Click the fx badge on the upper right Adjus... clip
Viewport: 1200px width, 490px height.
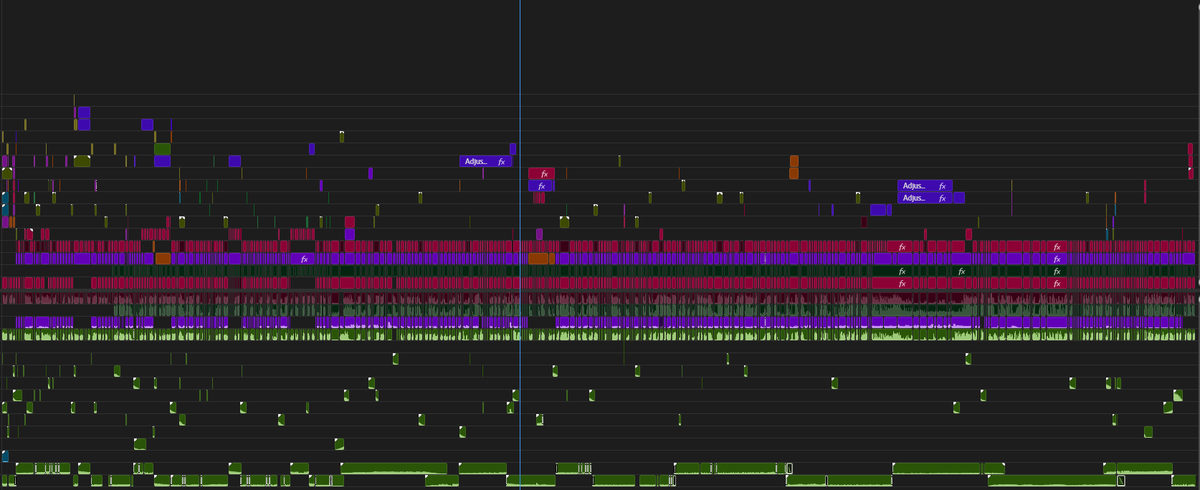click(x=942, y=186)
